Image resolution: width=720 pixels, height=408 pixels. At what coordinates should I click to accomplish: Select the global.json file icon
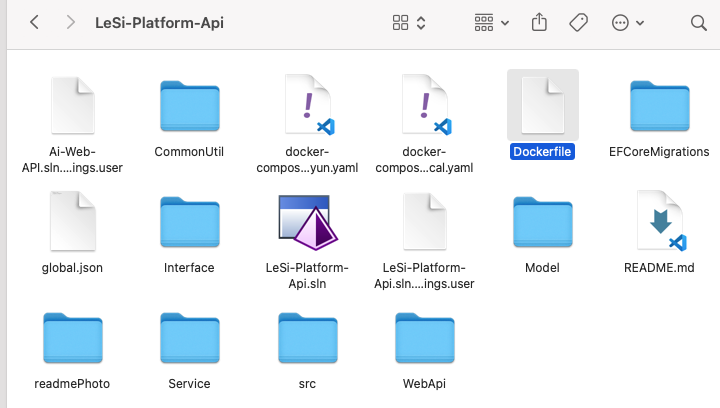[73, 221]
